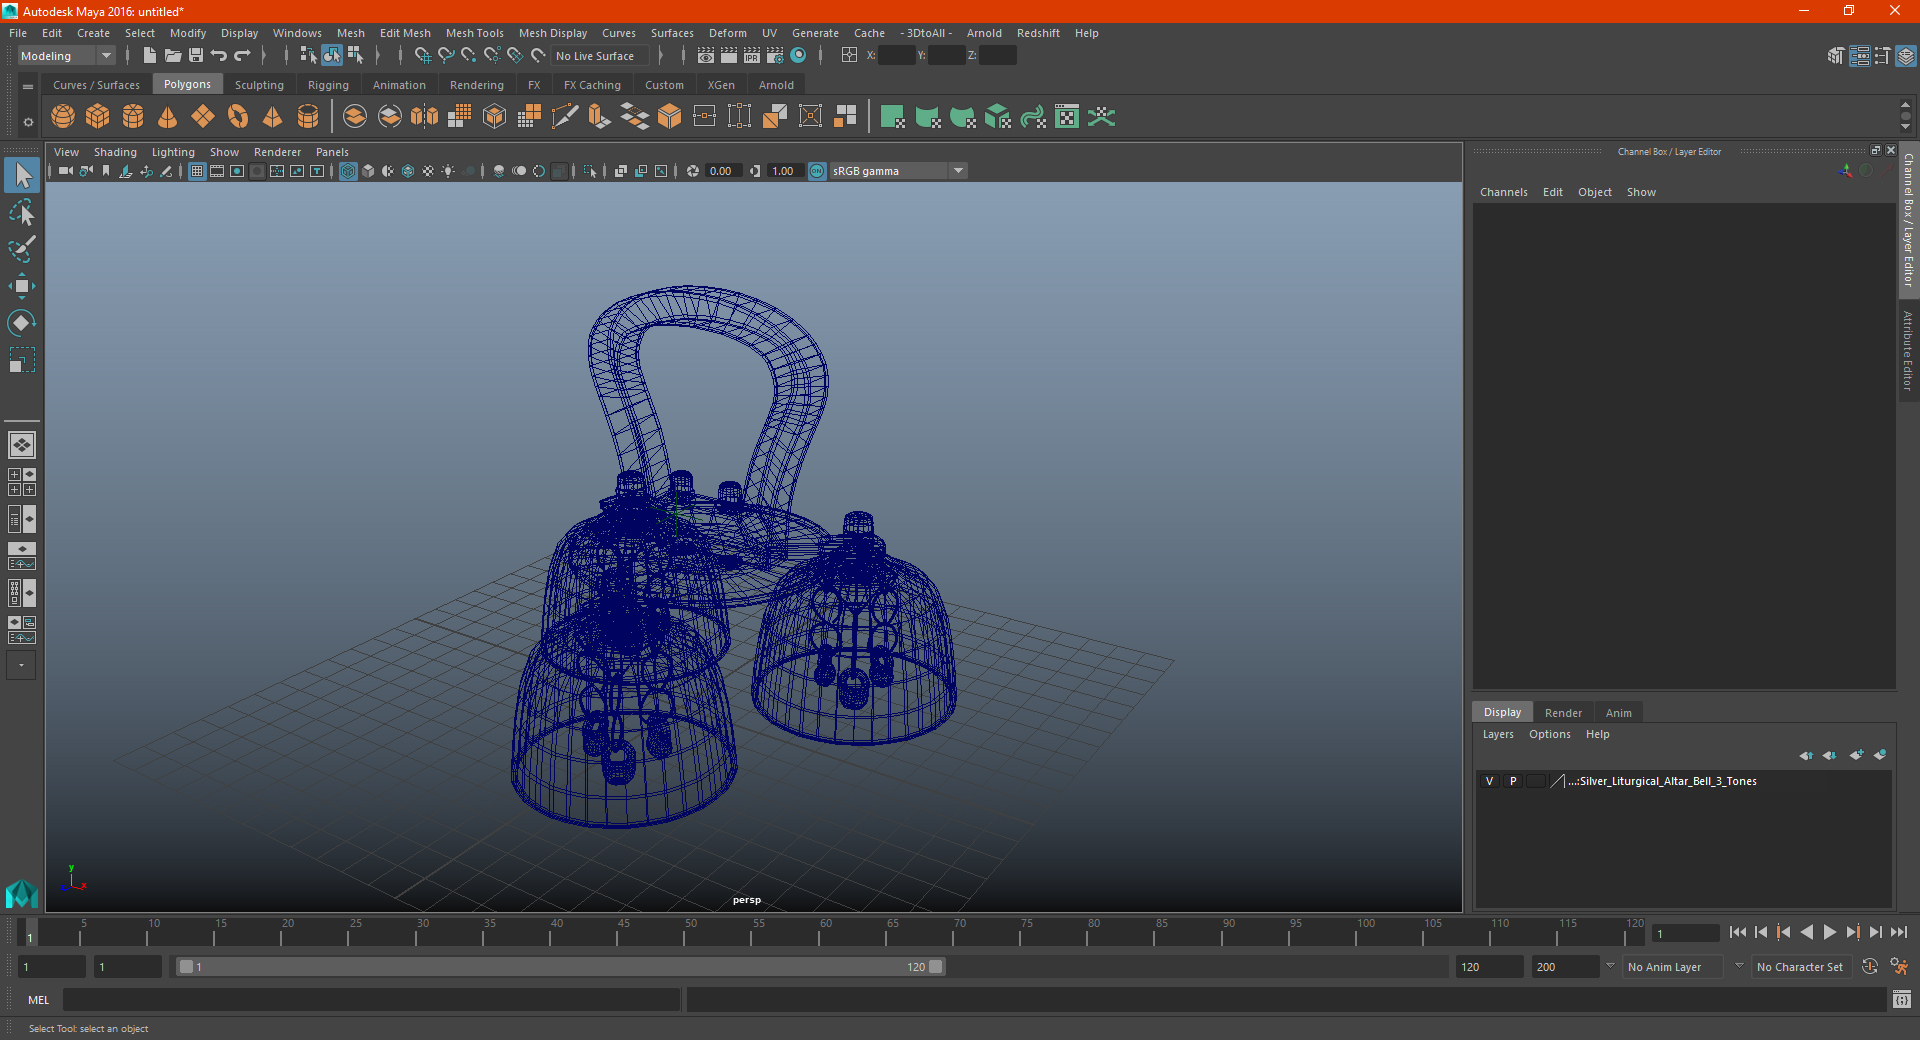1920x1040 pixels.
Task: Toggle smooth shade all in panel toolbar
Action: point(368,171)
